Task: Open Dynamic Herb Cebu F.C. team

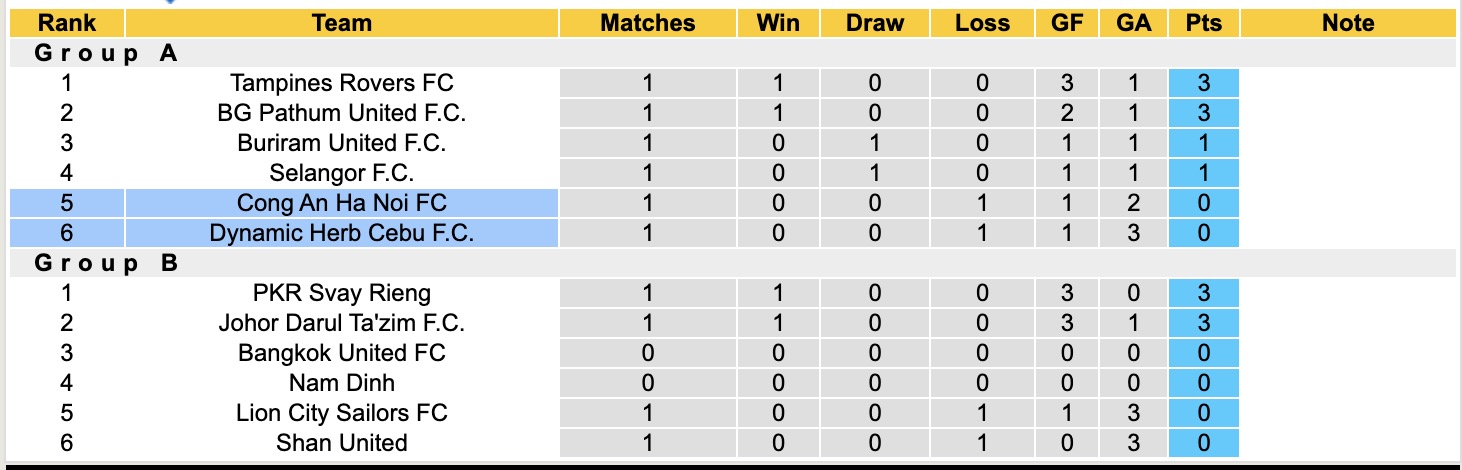Action: click(x=341, y=233)
